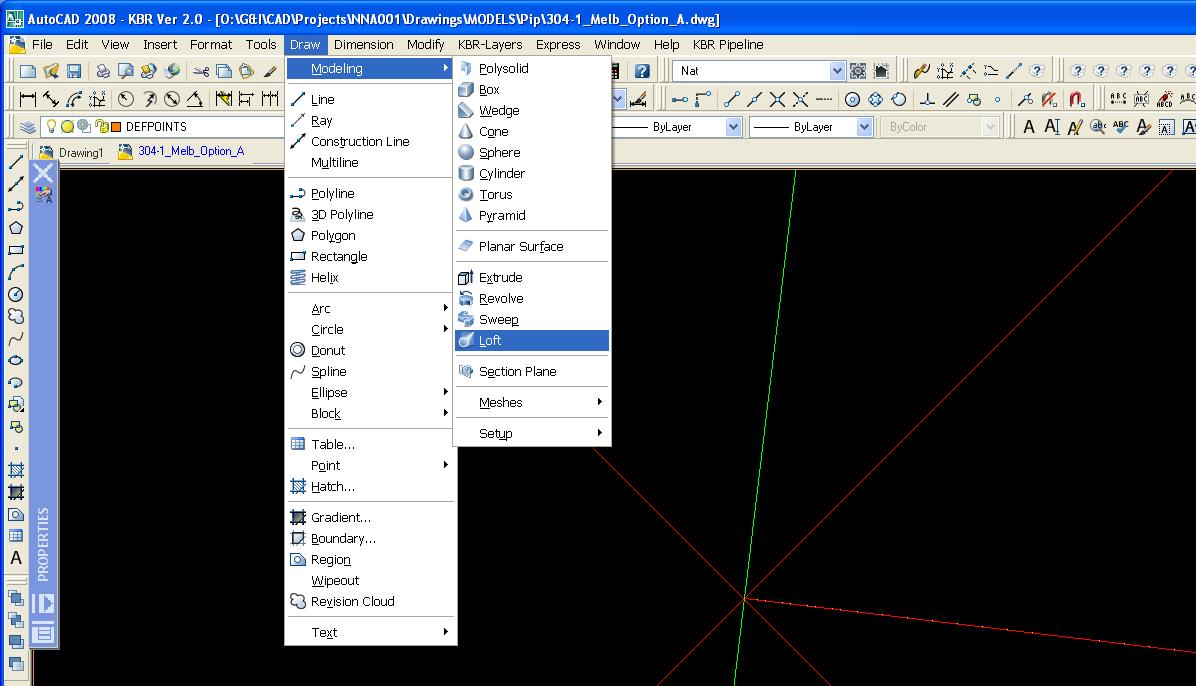
Task: Choose Planar Surface from the Modeling submenu
Action: 532,246
